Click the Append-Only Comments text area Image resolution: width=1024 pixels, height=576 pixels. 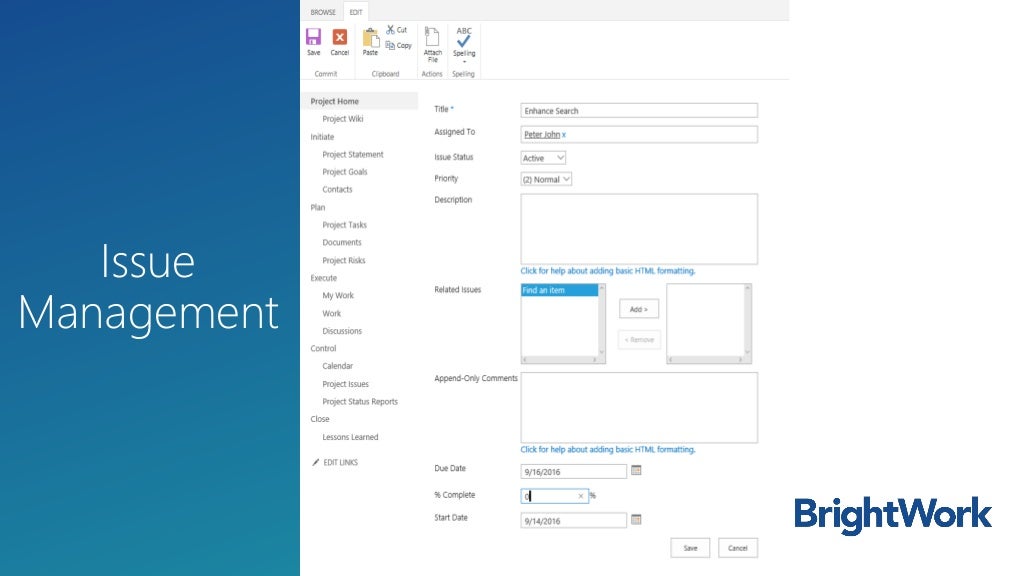tap(639, 408)
